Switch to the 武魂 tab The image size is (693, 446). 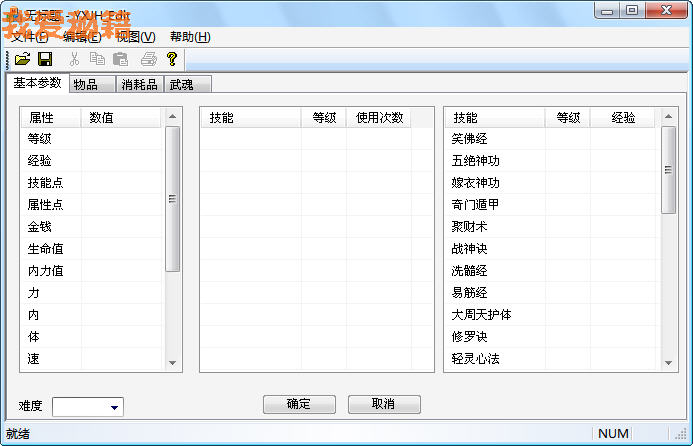coord(181,84)
